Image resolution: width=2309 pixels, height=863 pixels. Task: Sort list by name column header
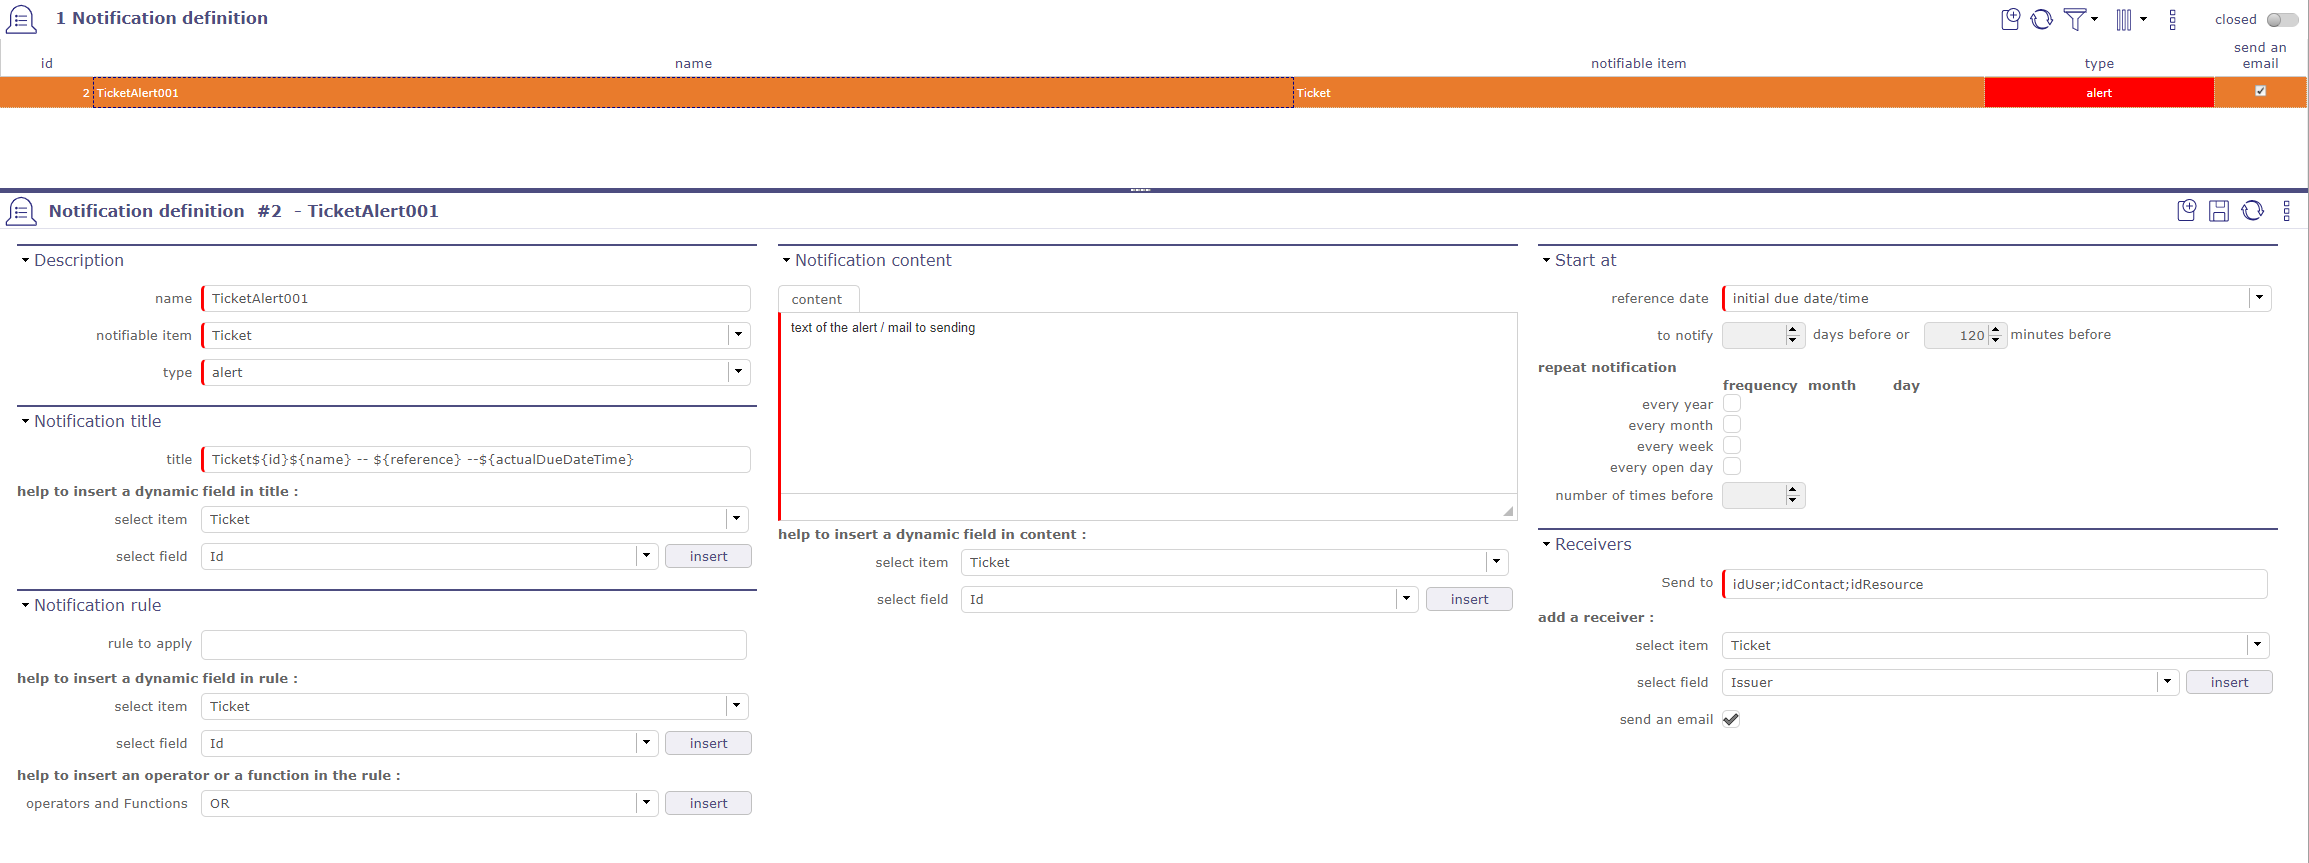click(x=693, y=63)
